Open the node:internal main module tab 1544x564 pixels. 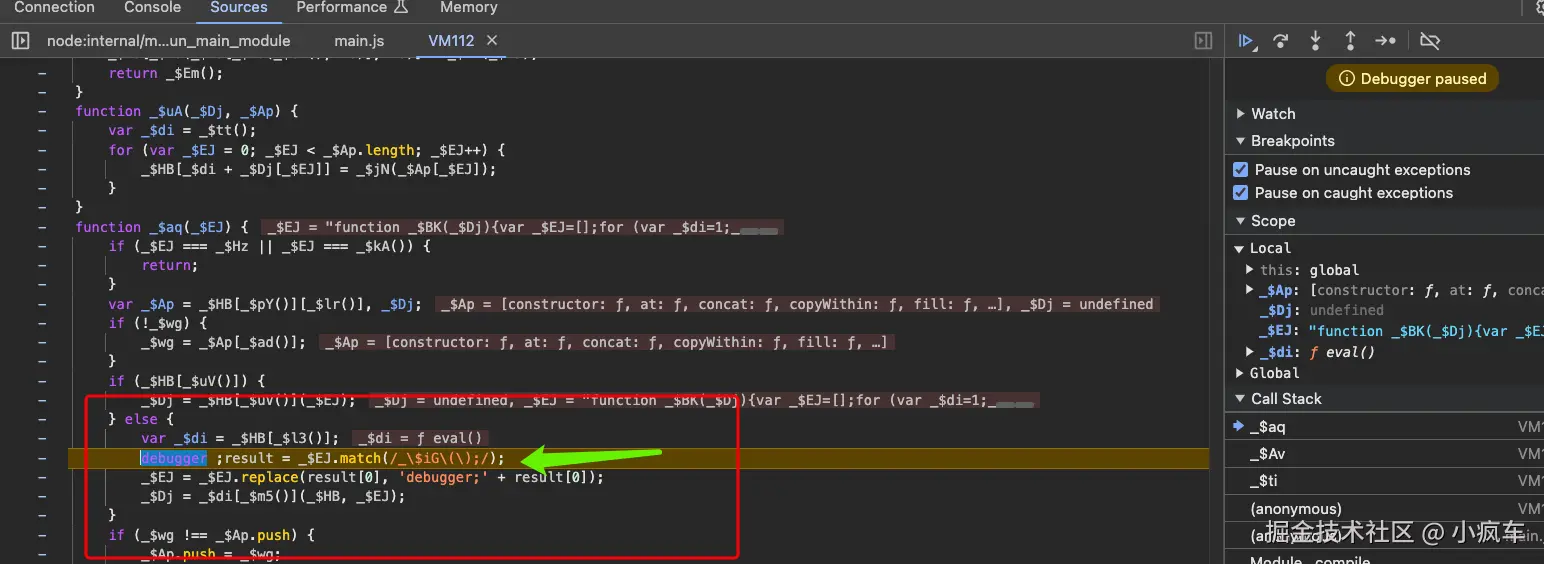pyautogui.click(x=169, y=41)
